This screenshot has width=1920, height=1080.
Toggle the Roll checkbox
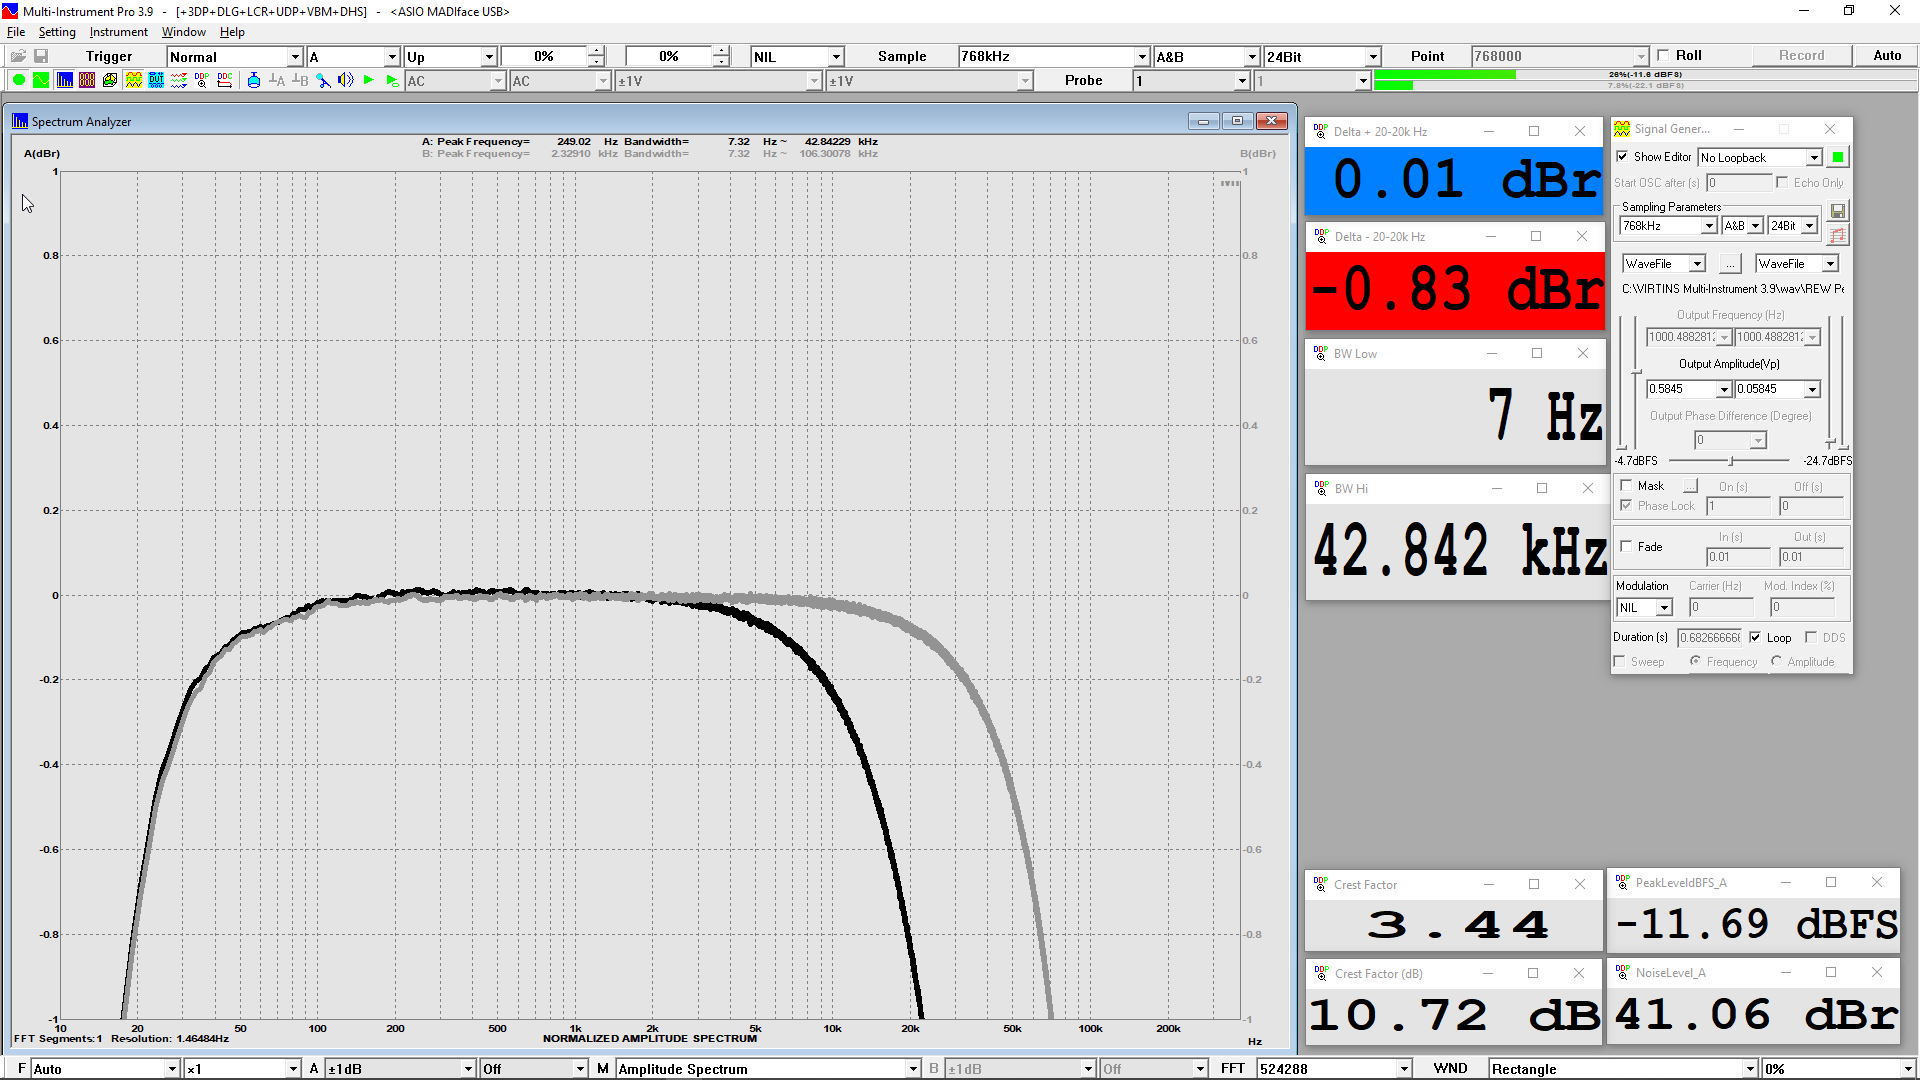[1663, 56]
